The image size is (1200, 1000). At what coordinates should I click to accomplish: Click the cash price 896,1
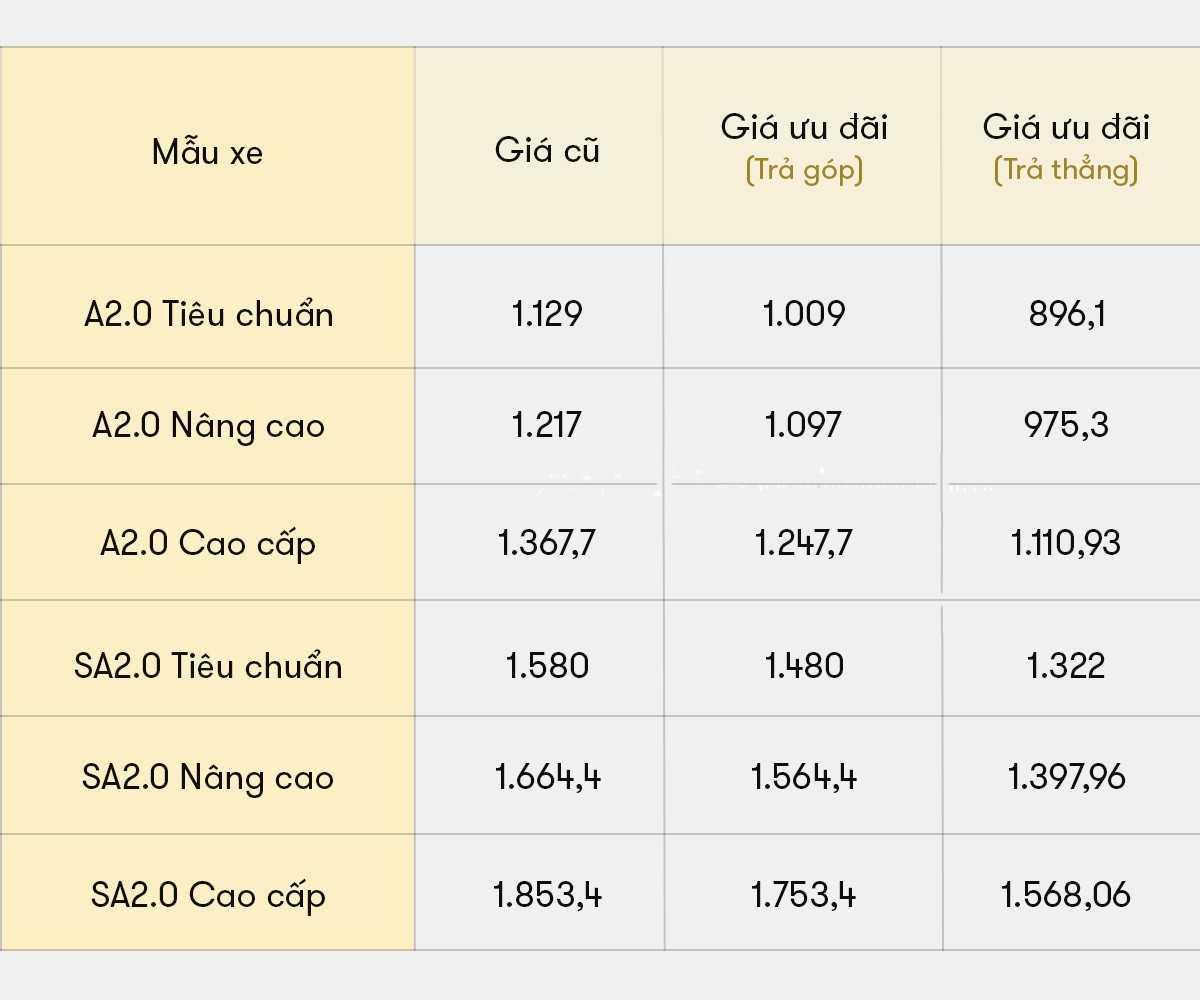1067,314
